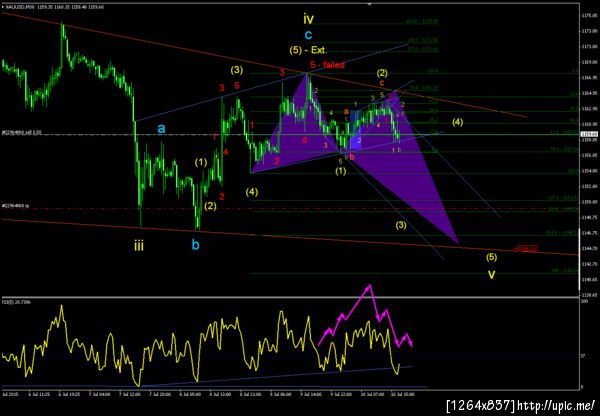Click the '100' level on the RSI scale
Viewport: 600px width, 416px height.
coord(584,302)
